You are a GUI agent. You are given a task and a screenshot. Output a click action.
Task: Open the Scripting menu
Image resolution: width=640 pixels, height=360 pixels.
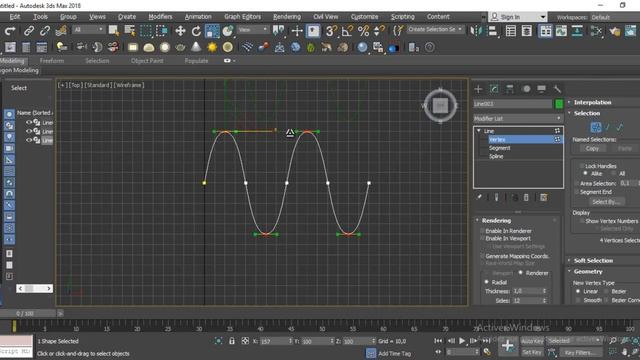click(x=402, y=17)
